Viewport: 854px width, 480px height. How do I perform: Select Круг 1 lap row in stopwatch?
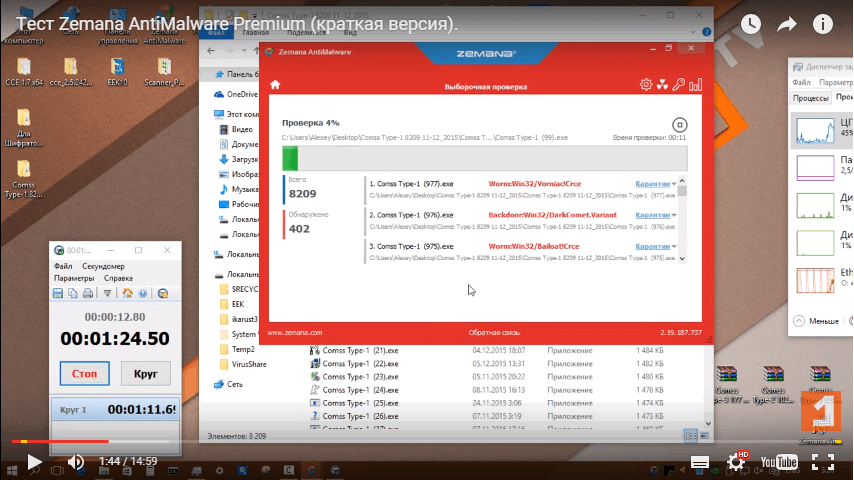pyautogui.click(x=115, y=409)
